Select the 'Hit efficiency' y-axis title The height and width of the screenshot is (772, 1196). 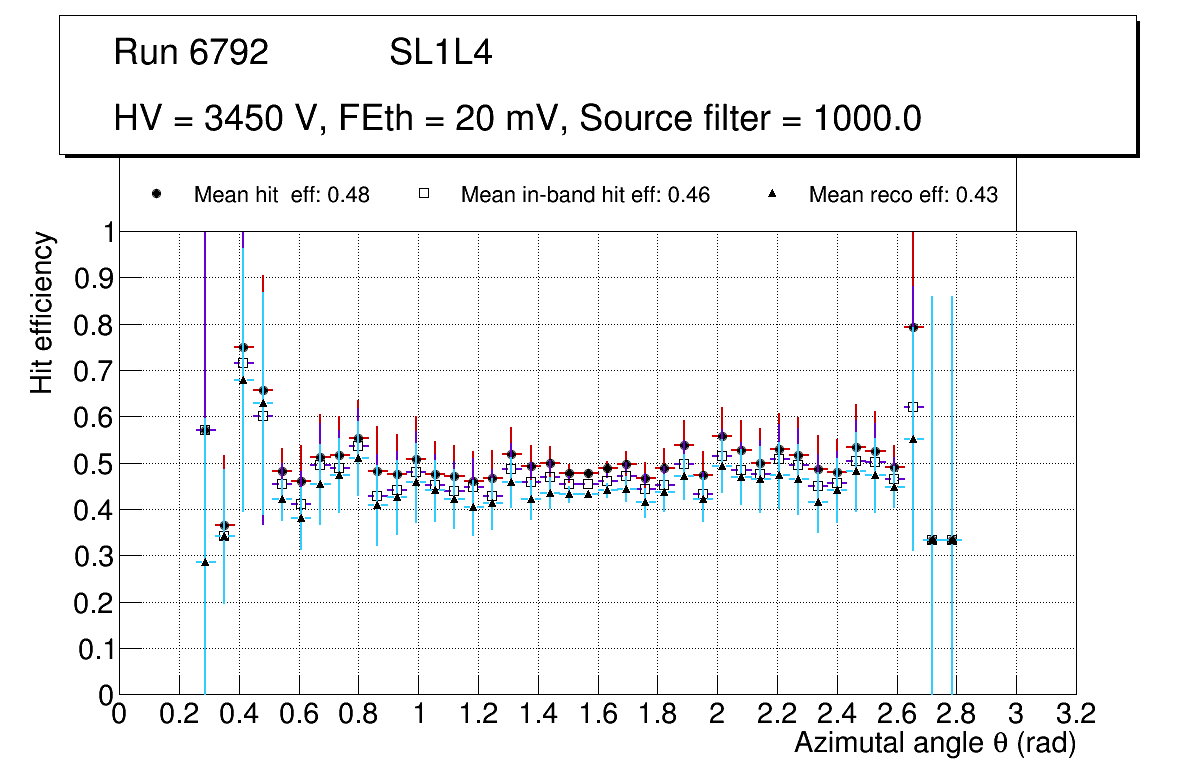(41, 312)
